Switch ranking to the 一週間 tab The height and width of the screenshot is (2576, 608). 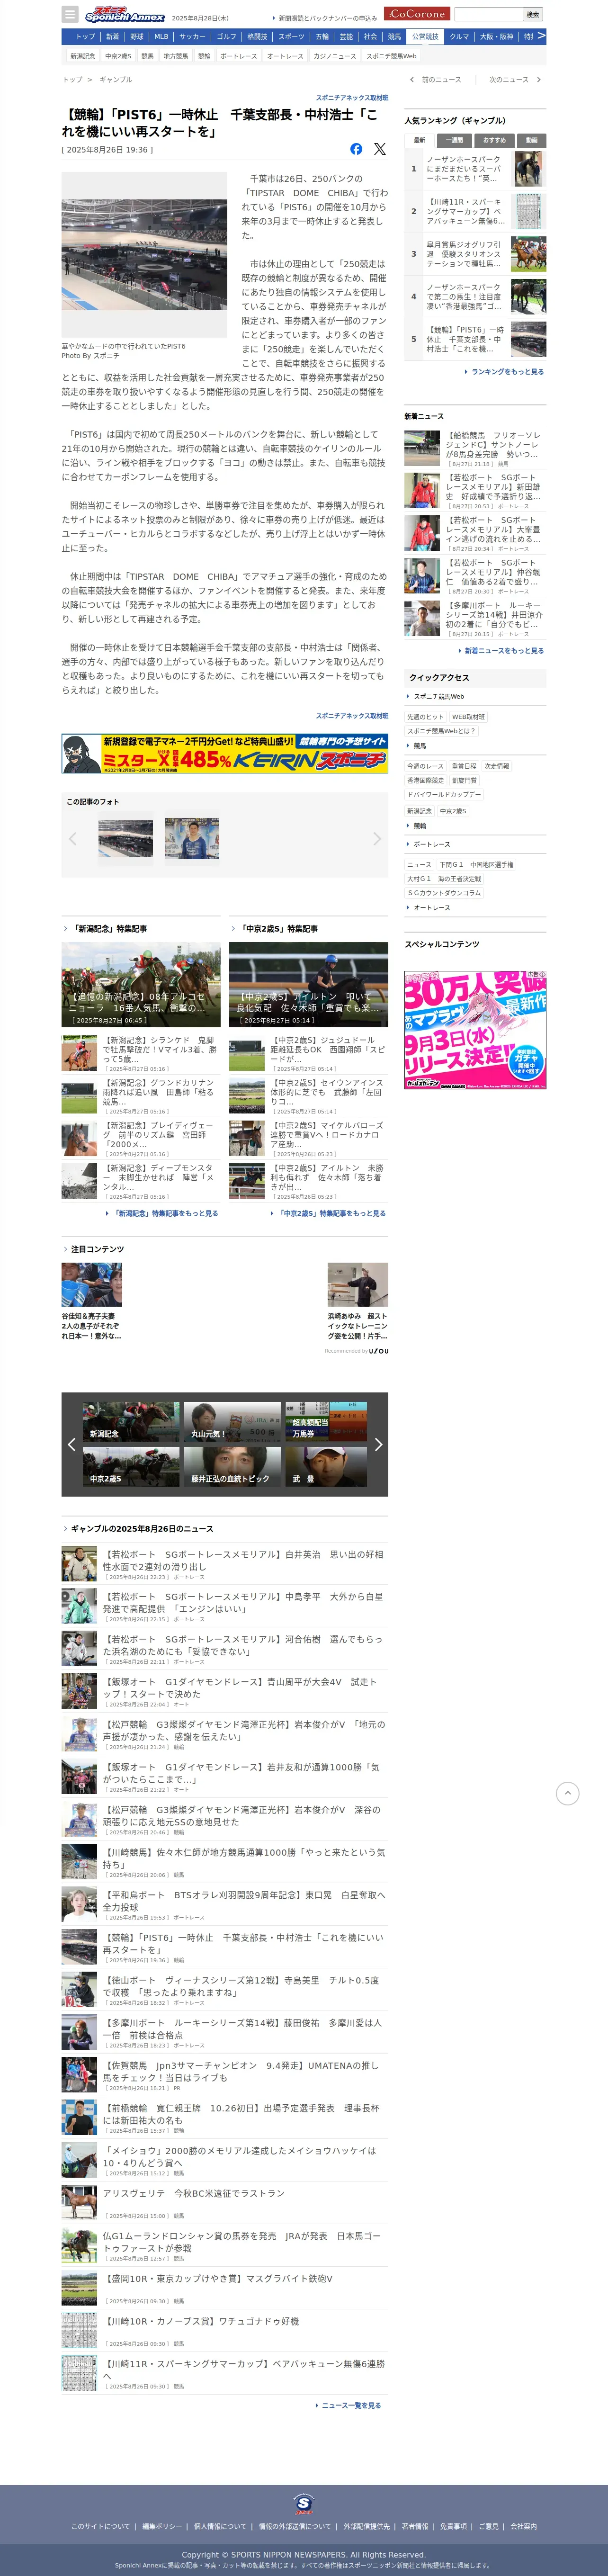[x=453, y=140]
